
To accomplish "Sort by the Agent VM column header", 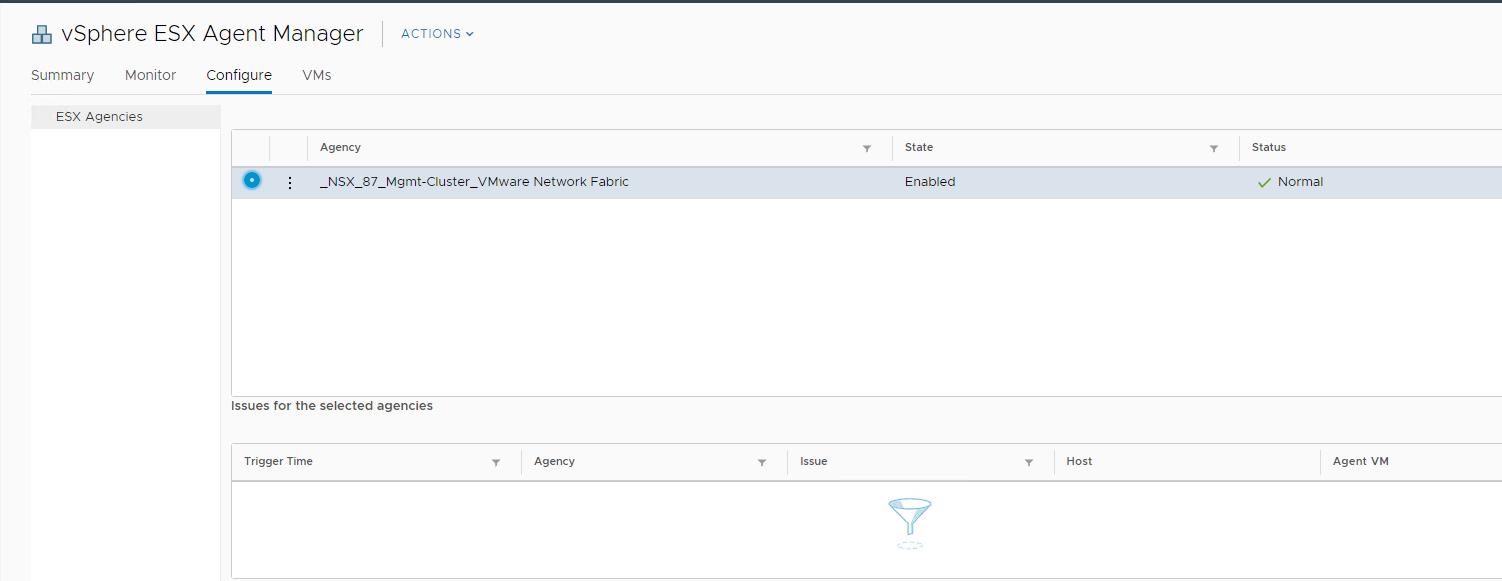I will coord(1360,461).
